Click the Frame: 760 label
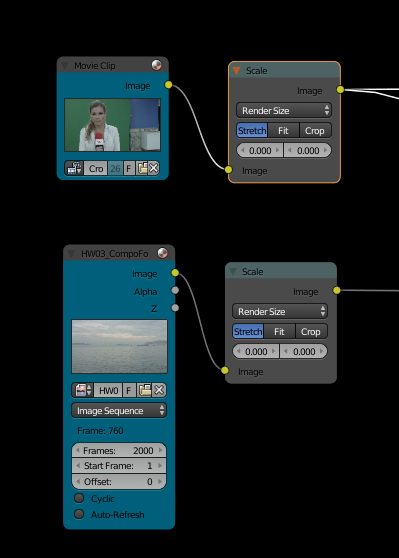The height and width of the screenshot is (558, 399). 100,431
